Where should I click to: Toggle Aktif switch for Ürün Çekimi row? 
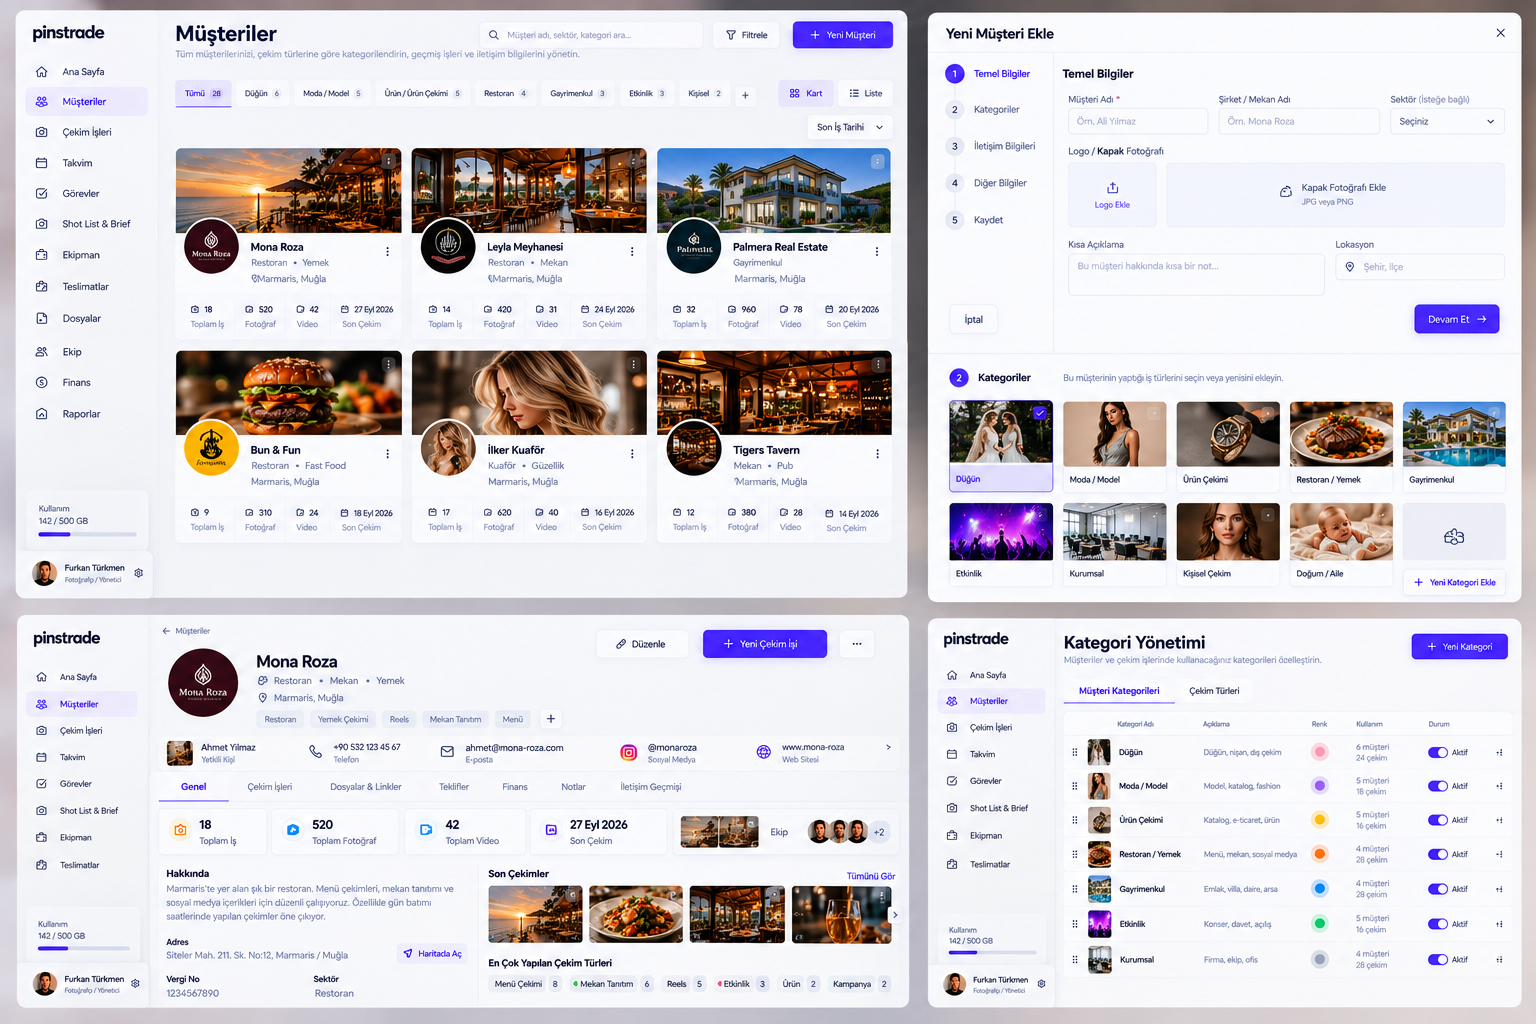click(1438, 820)
